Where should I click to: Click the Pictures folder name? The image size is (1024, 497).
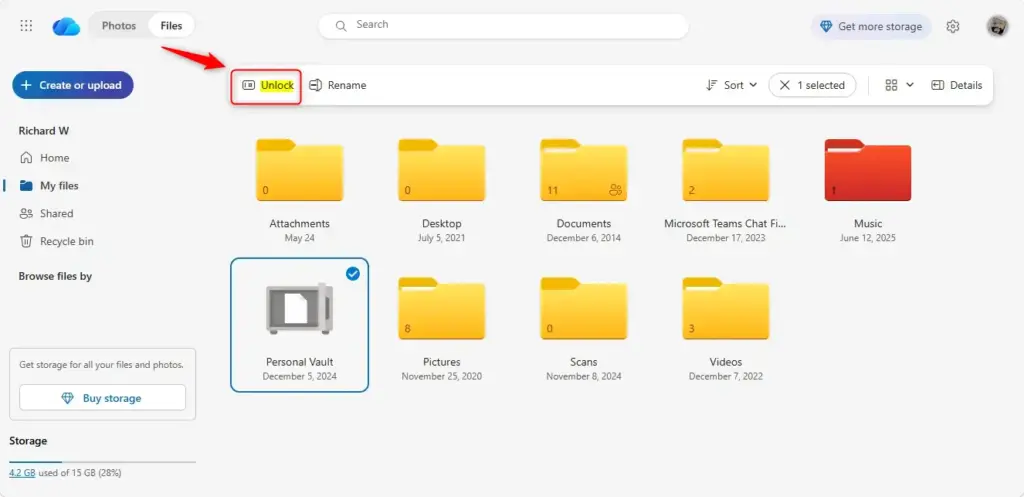click(x=442, y=362)
